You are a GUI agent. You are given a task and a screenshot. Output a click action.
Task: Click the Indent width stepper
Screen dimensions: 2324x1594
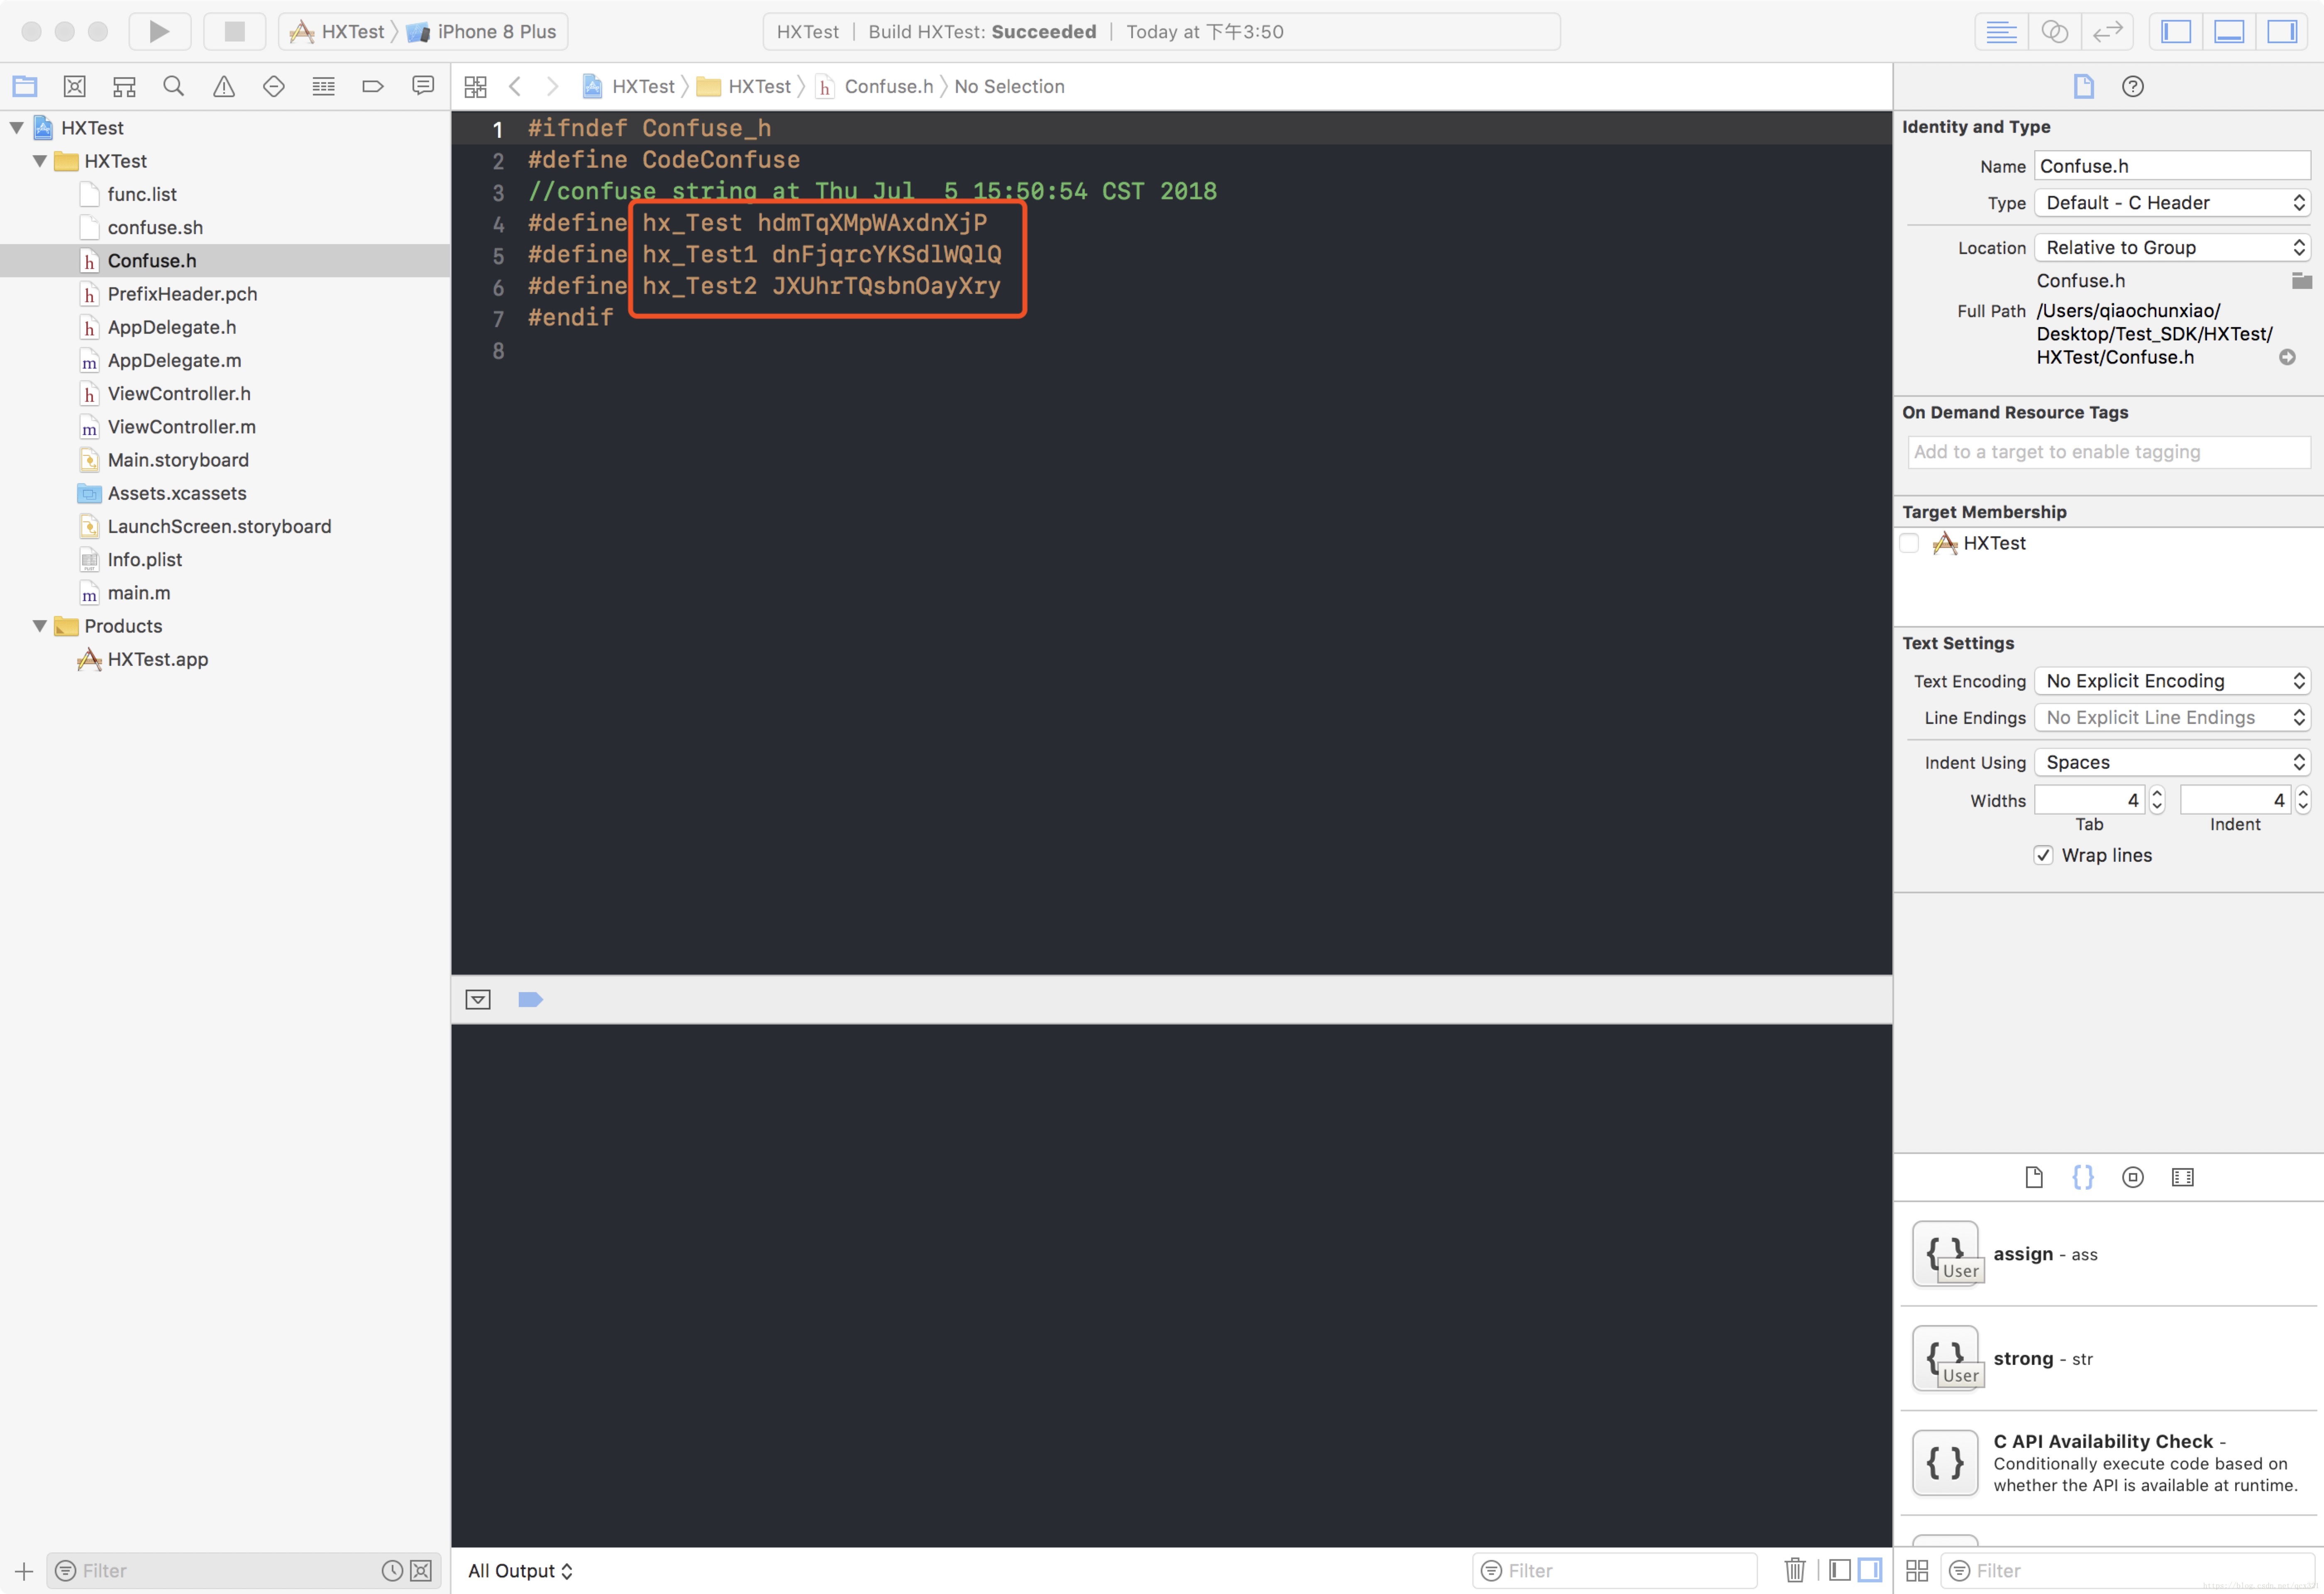tap(2303, 800)
